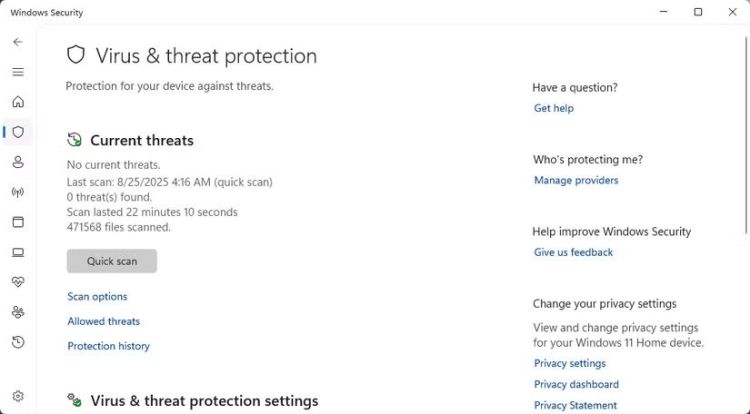750x414 pixels.
Task: Click the back arrow in sidebar
Action: (x=18, y=42)
